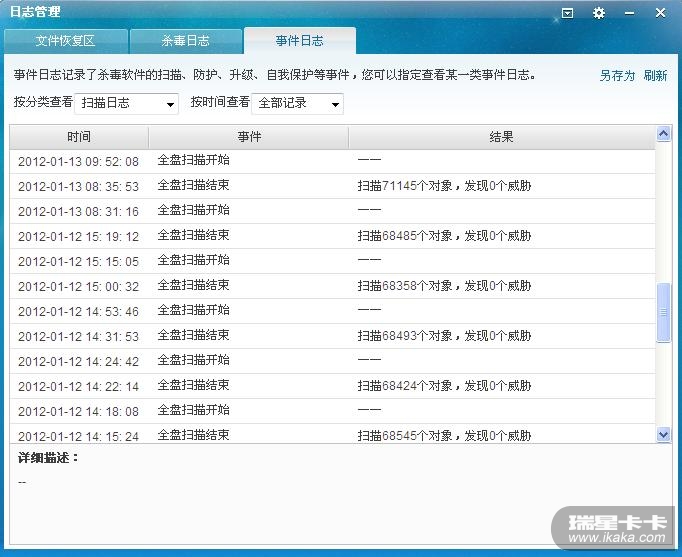Switch to the 文件恢复区 tab

66,41
